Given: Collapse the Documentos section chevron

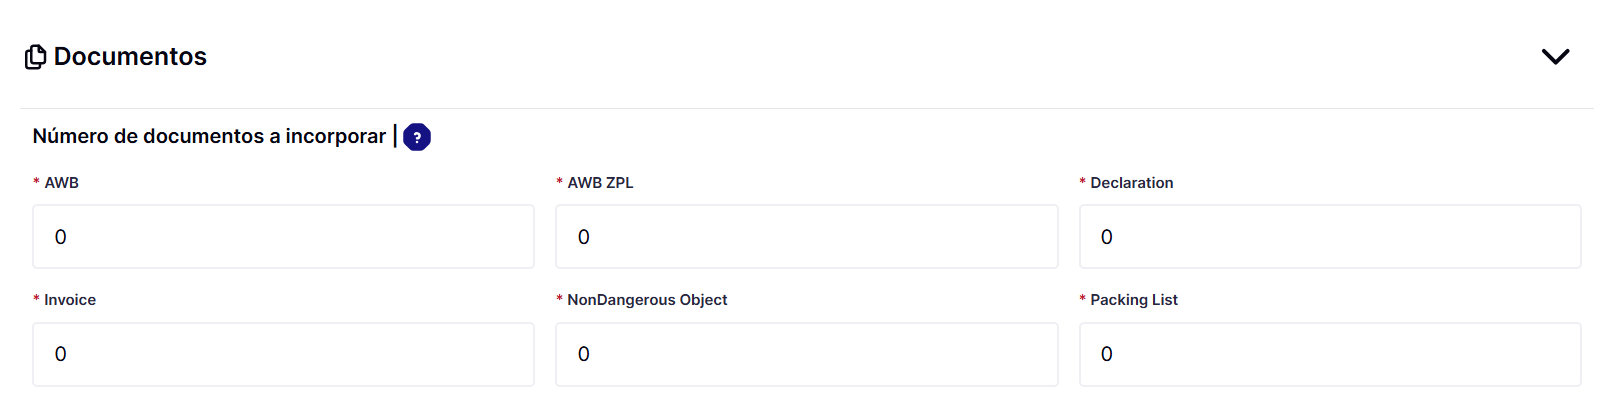Looking at the screenshot, I should [x=1555, y=57].
